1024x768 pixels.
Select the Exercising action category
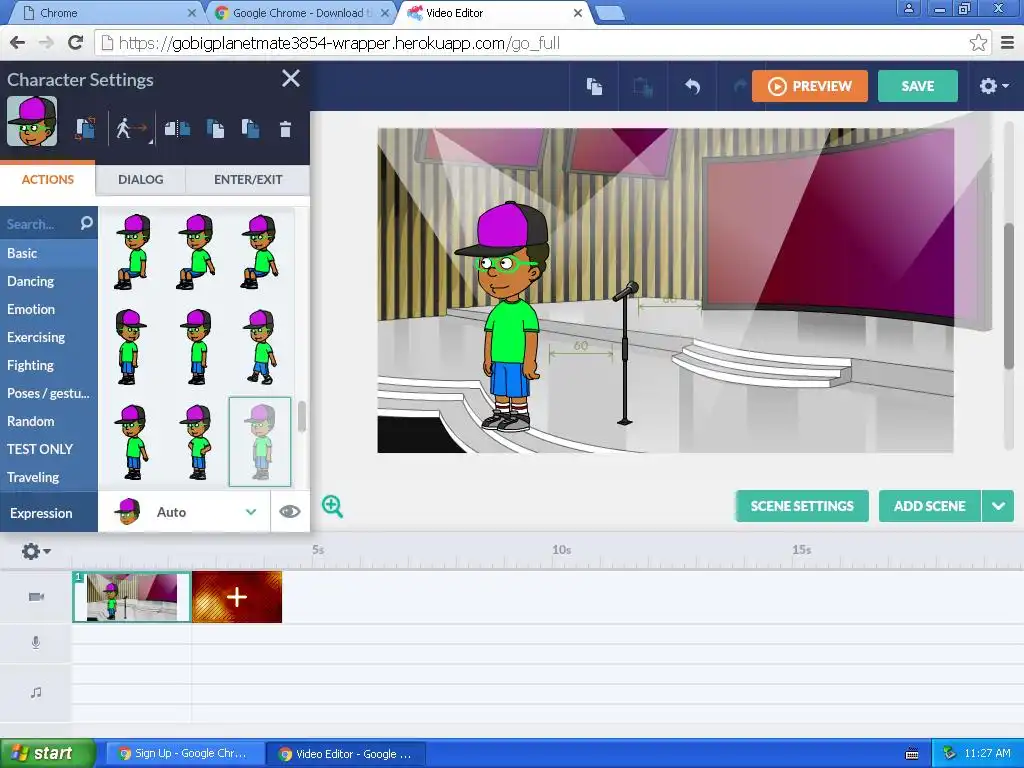pyautogui.click(x=49, y=337)
